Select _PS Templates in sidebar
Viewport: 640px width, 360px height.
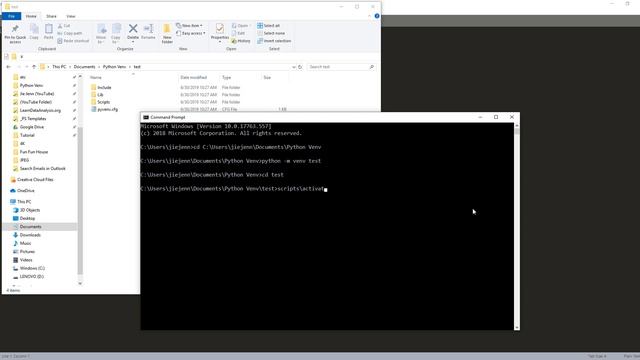(33, 119)
